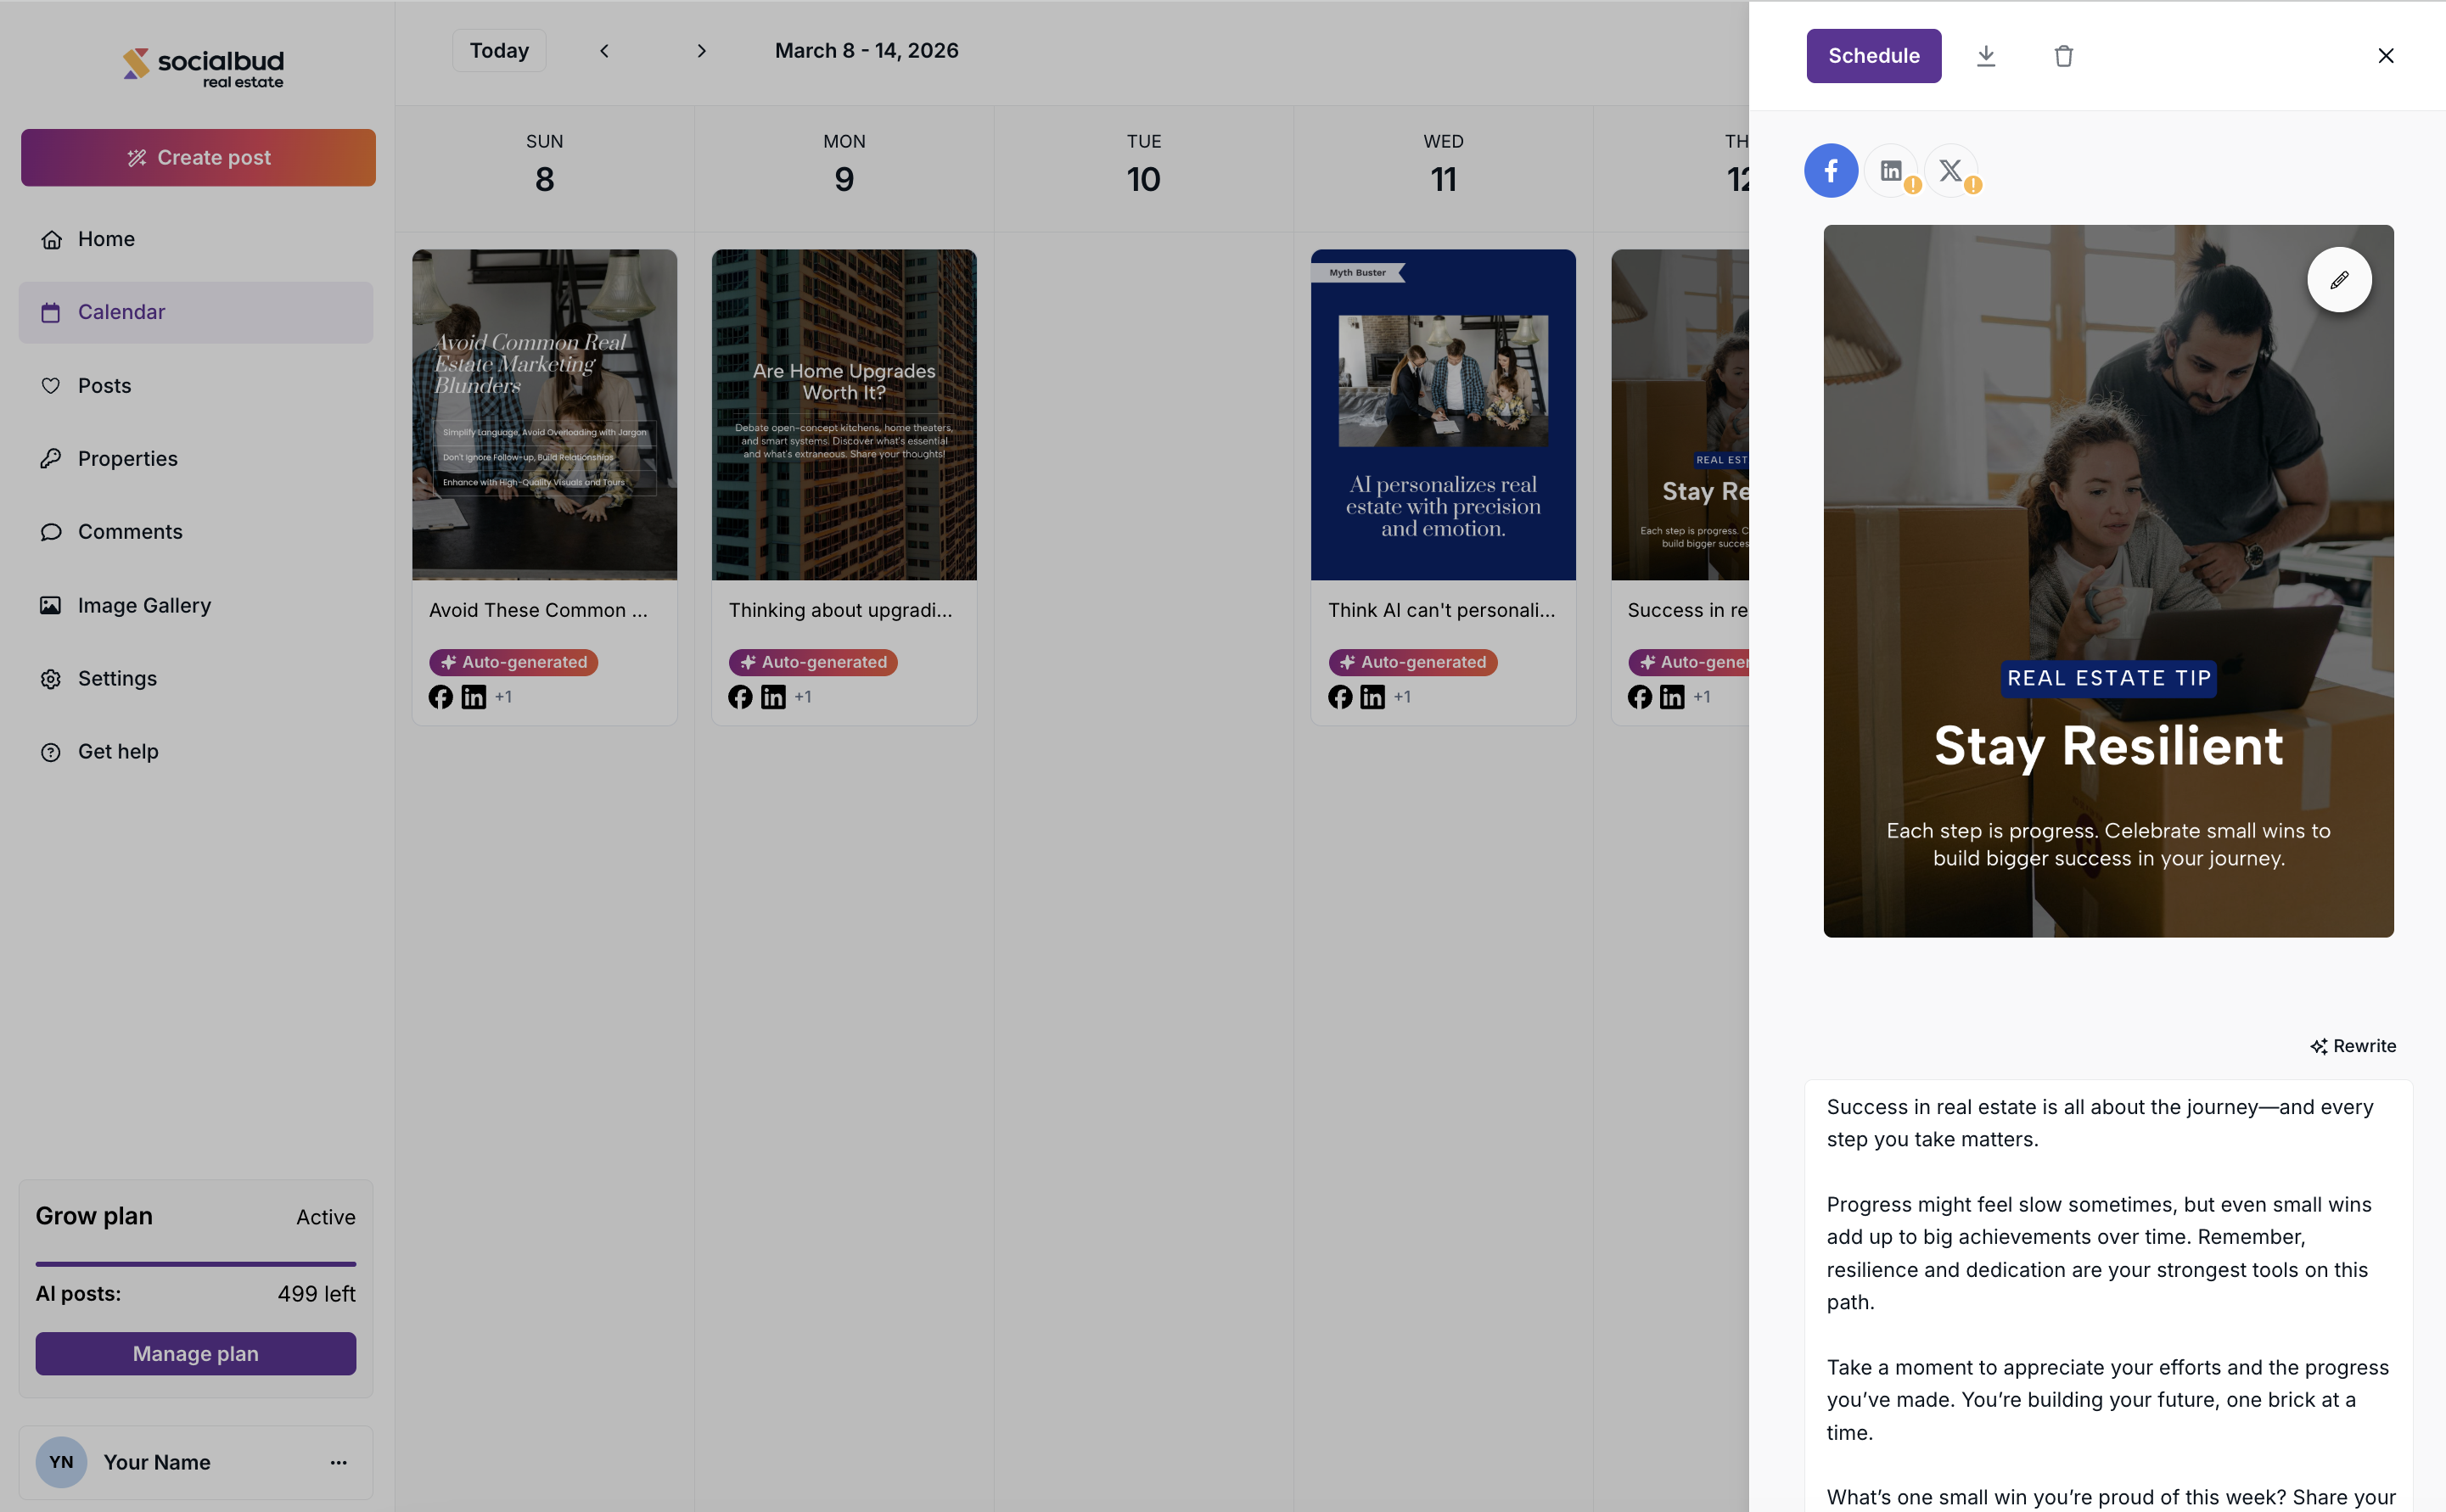Open the Image Gallery
The height and width of the screenshot is (1512, 2446).
pyautogui.click(x=144, y=605)
